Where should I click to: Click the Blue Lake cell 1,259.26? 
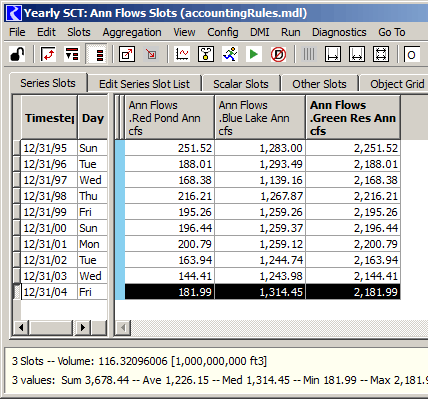tap(260, 212)
